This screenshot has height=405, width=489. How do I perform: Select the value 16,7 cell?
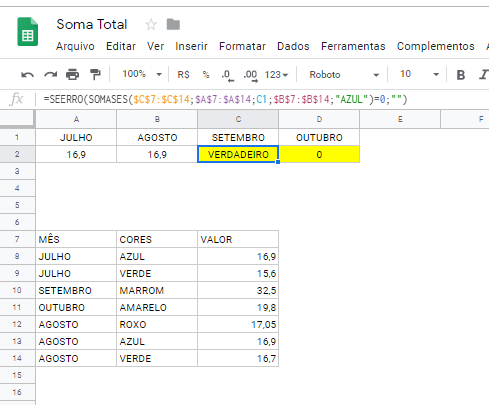pos(238,358)
